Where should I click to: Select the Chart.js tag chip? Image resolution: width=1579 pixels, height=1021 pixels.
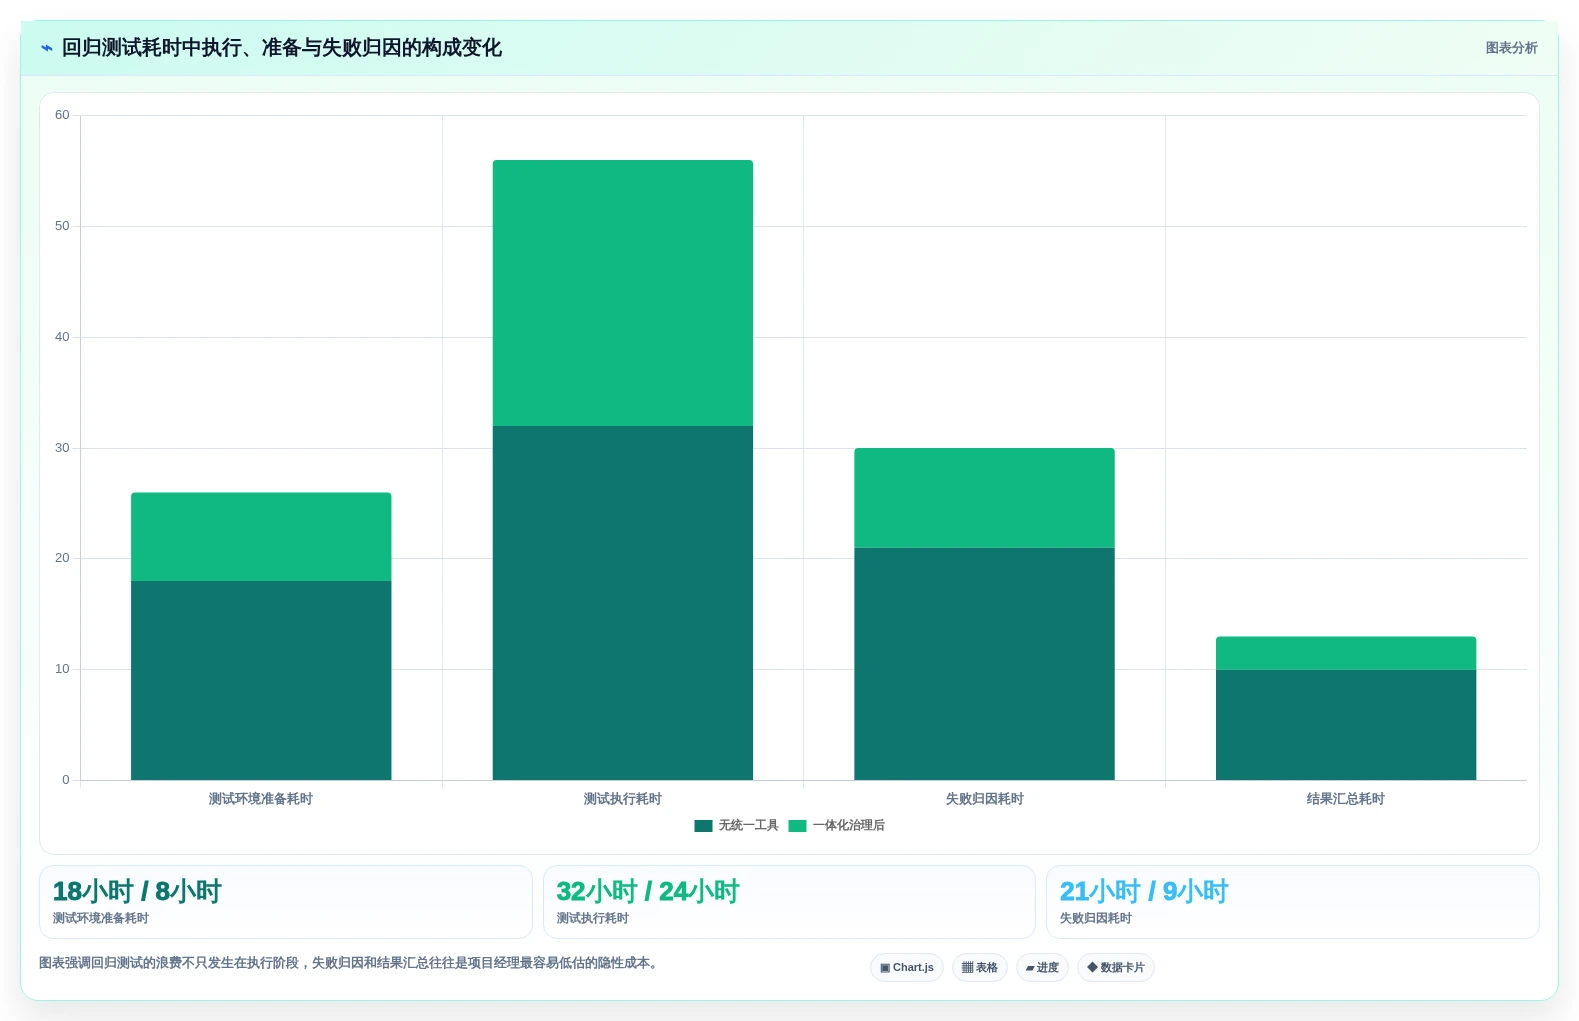point(907,968)
